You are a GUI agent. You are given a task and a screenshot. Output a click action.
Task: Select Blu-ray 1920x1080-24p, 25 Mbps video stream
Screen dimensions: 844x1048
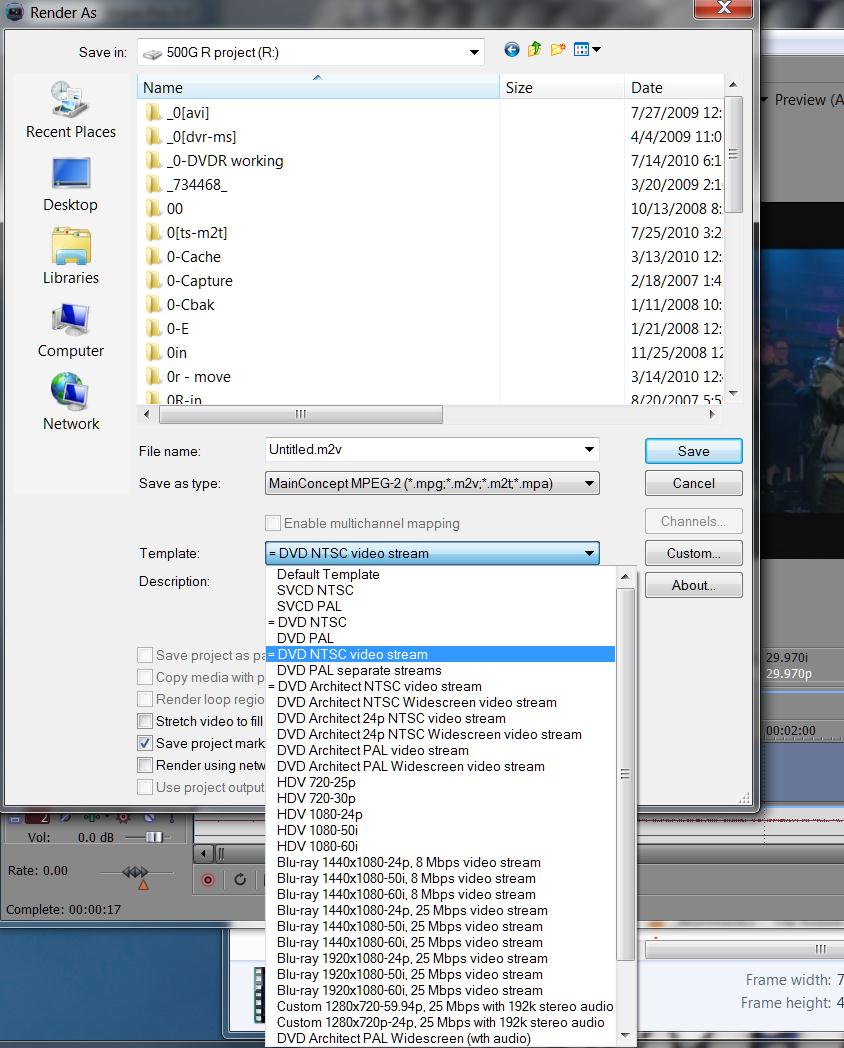(x=440, y=958)
